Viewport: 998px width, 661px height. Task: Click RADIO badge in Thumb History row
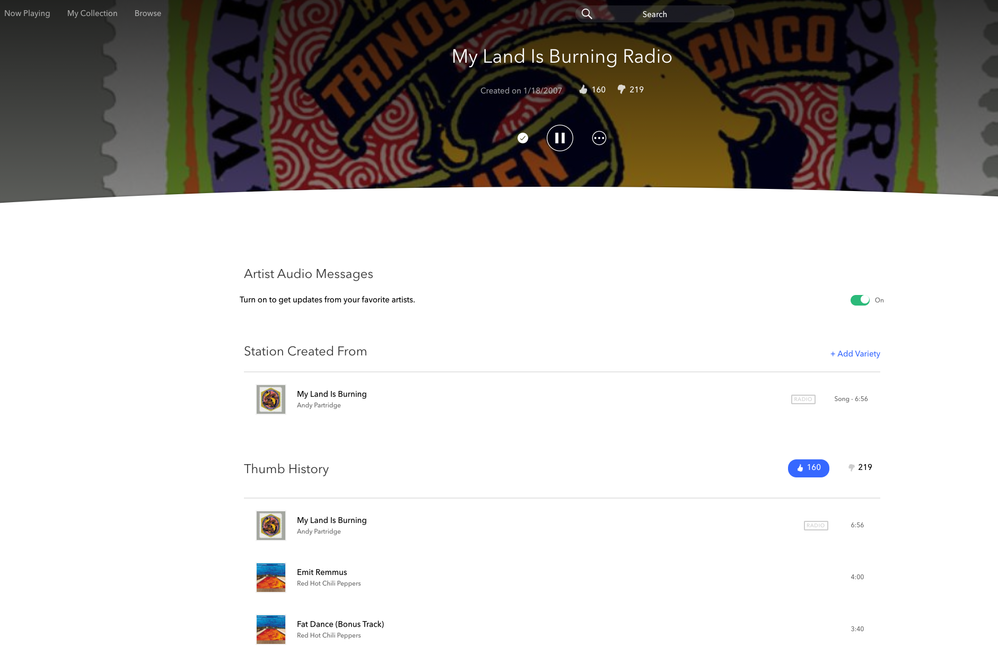816,525
